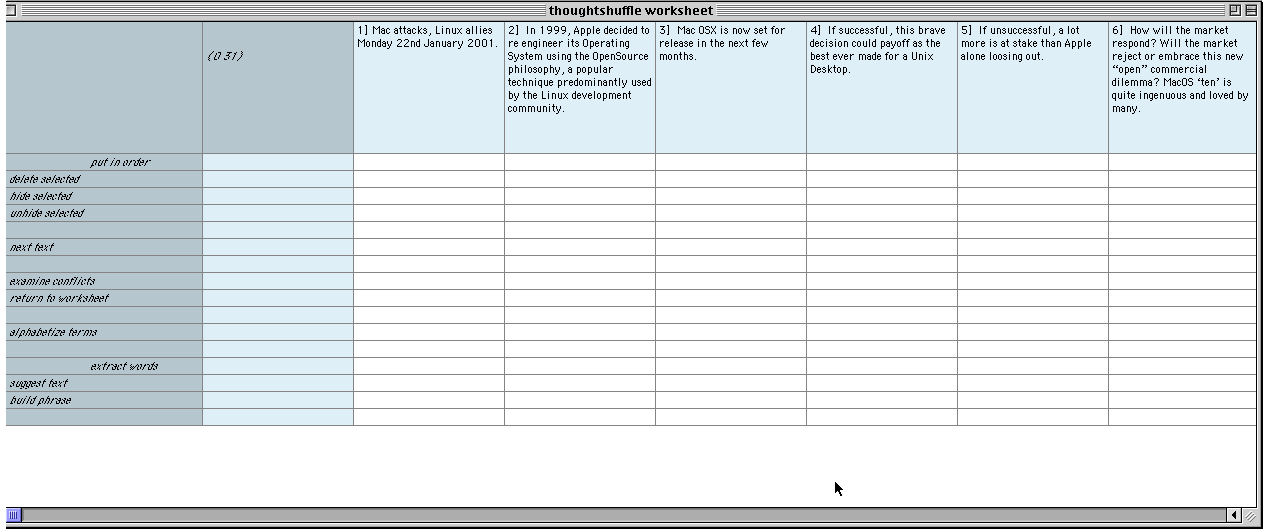Click the left scroll arrow

click(1235, 516)
